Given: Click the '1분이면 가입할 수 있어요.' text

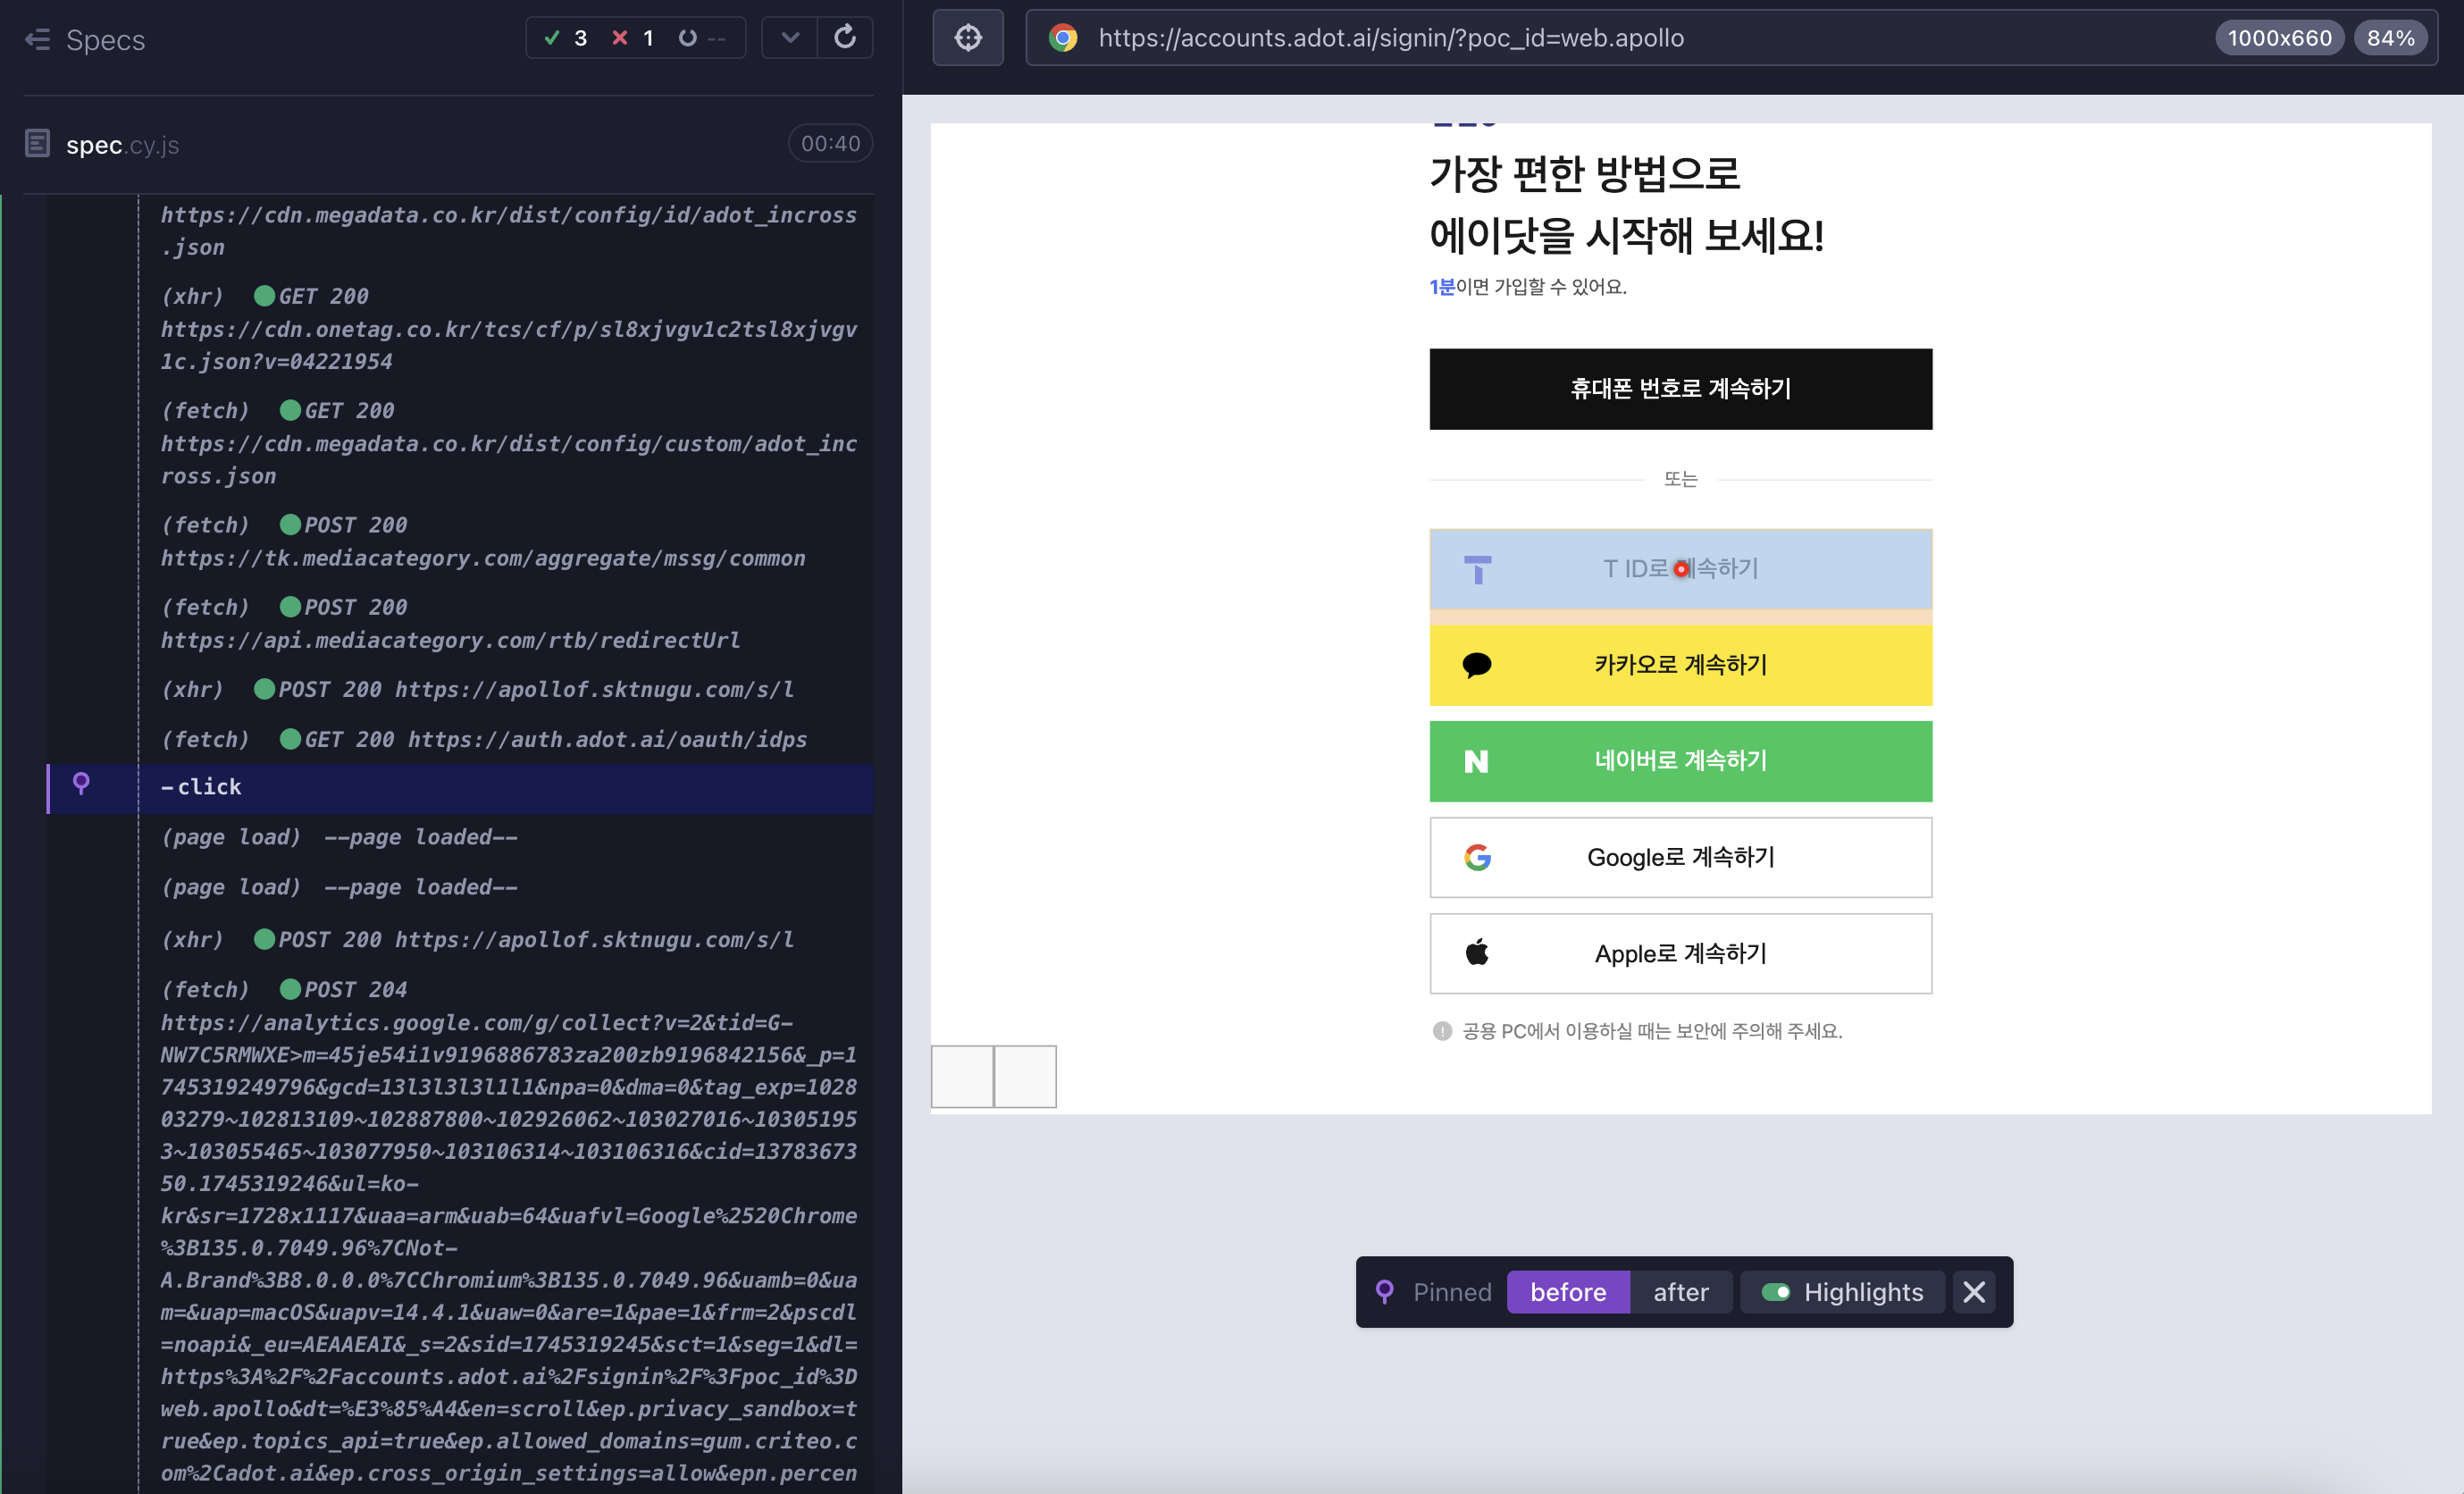Looking at the screenshot, I should [x=1528, y=287].
